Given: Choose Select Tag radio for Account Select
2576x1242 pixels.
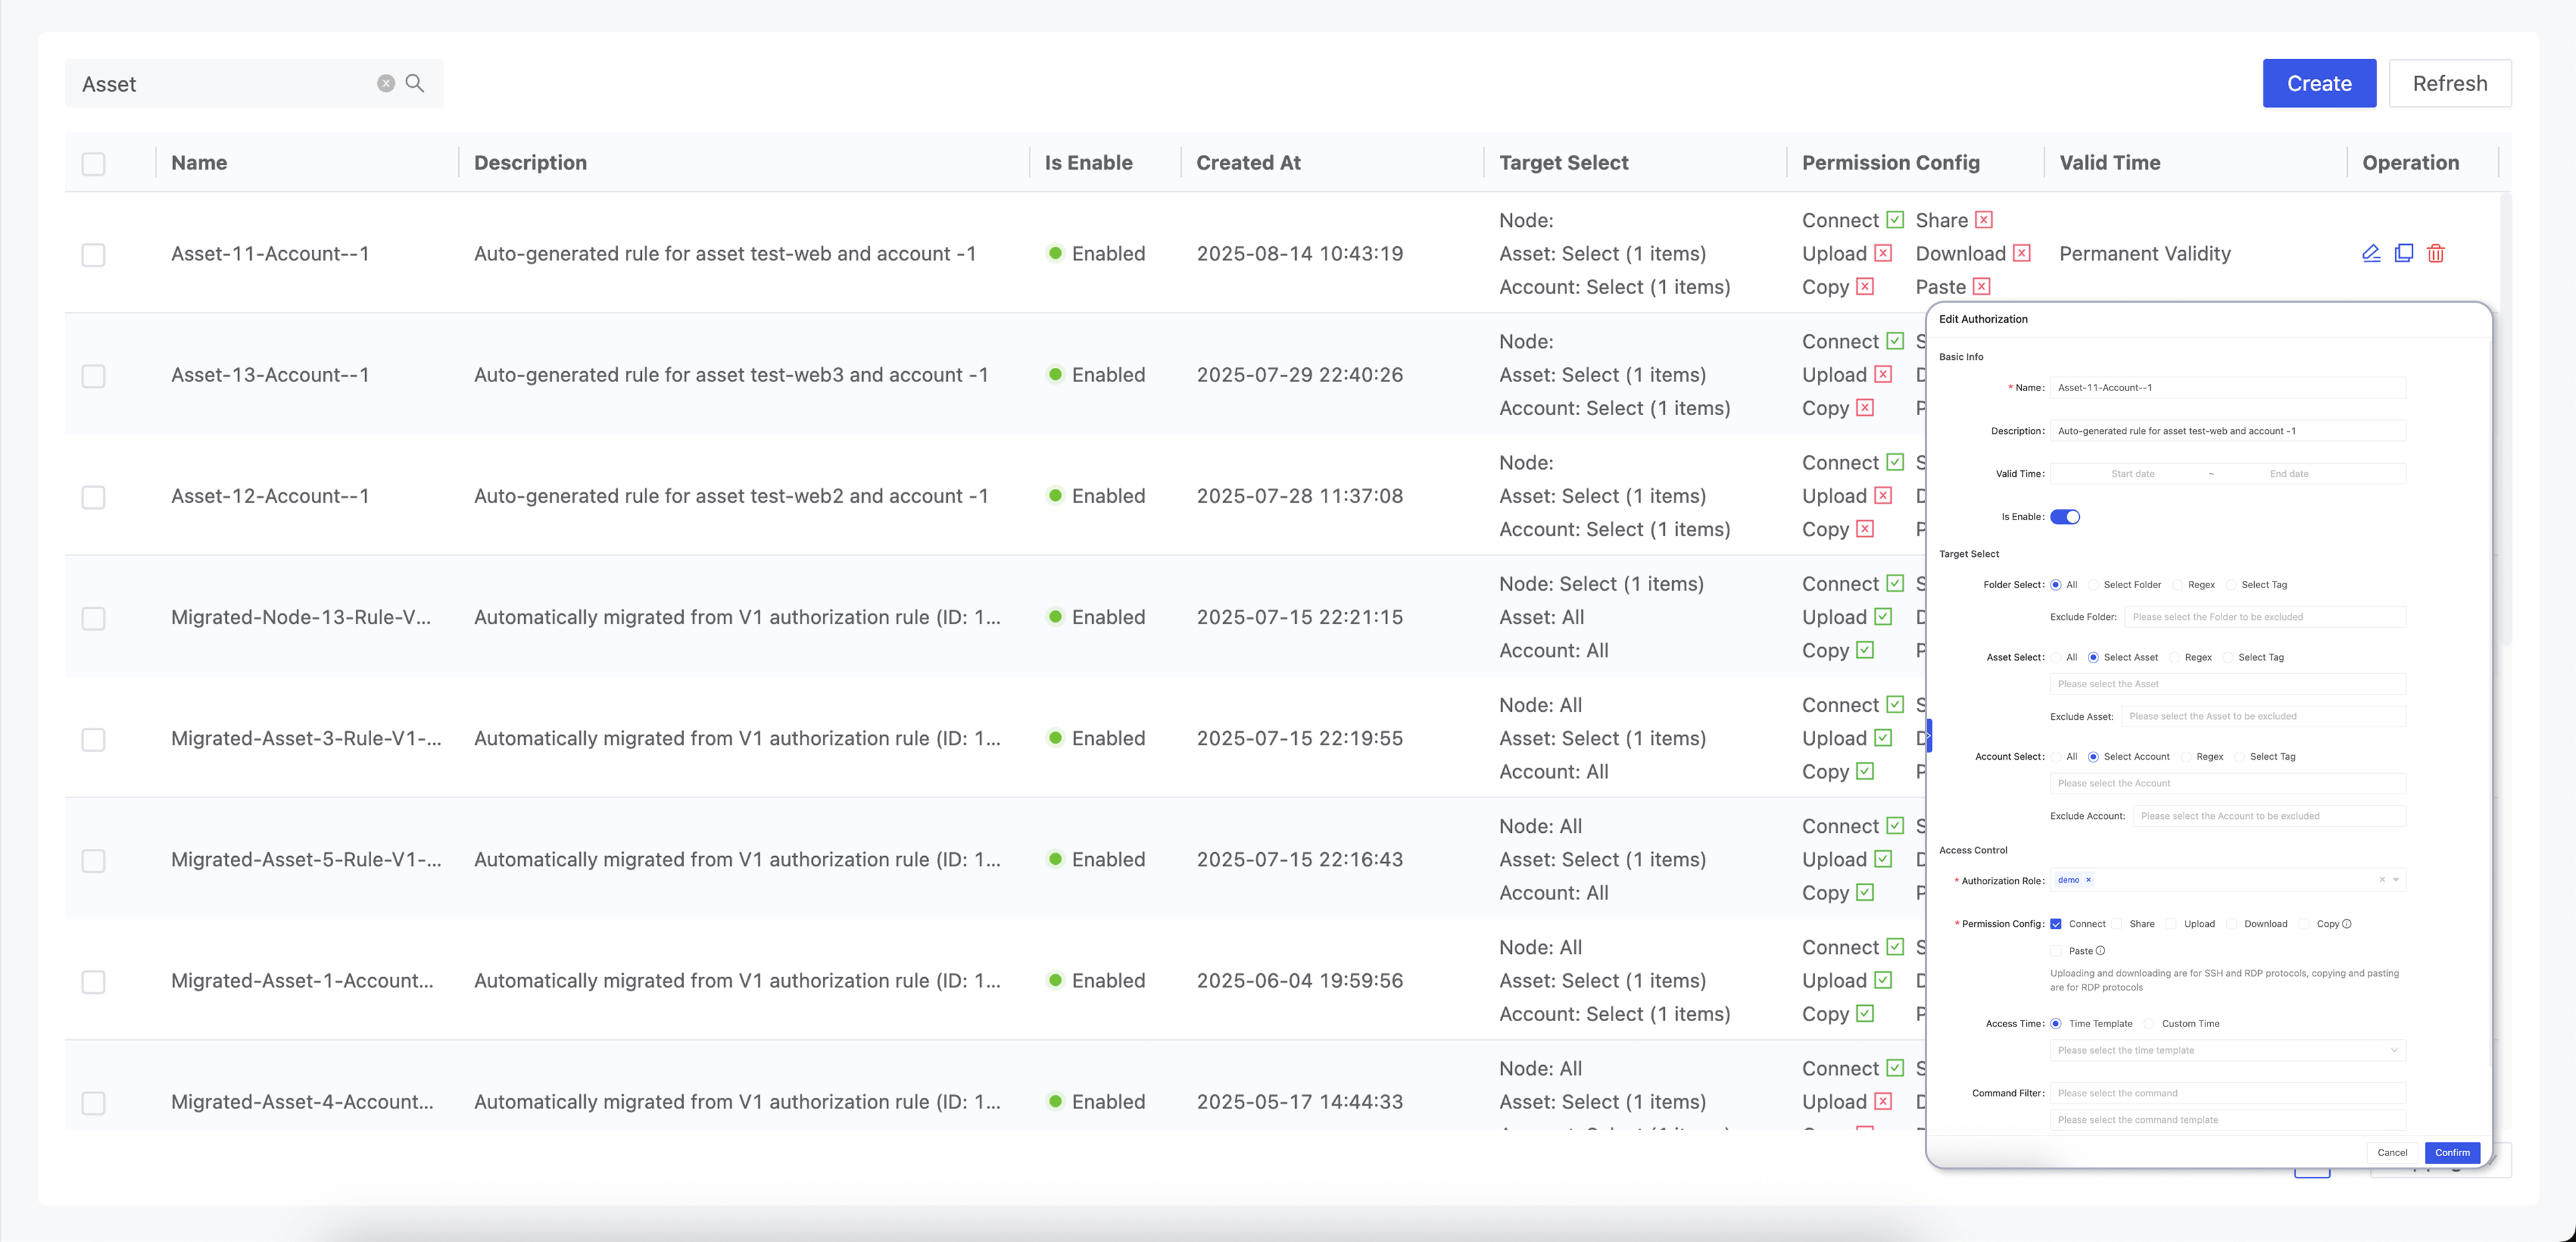Looking at the screenshot, I should click(2239, 757).
